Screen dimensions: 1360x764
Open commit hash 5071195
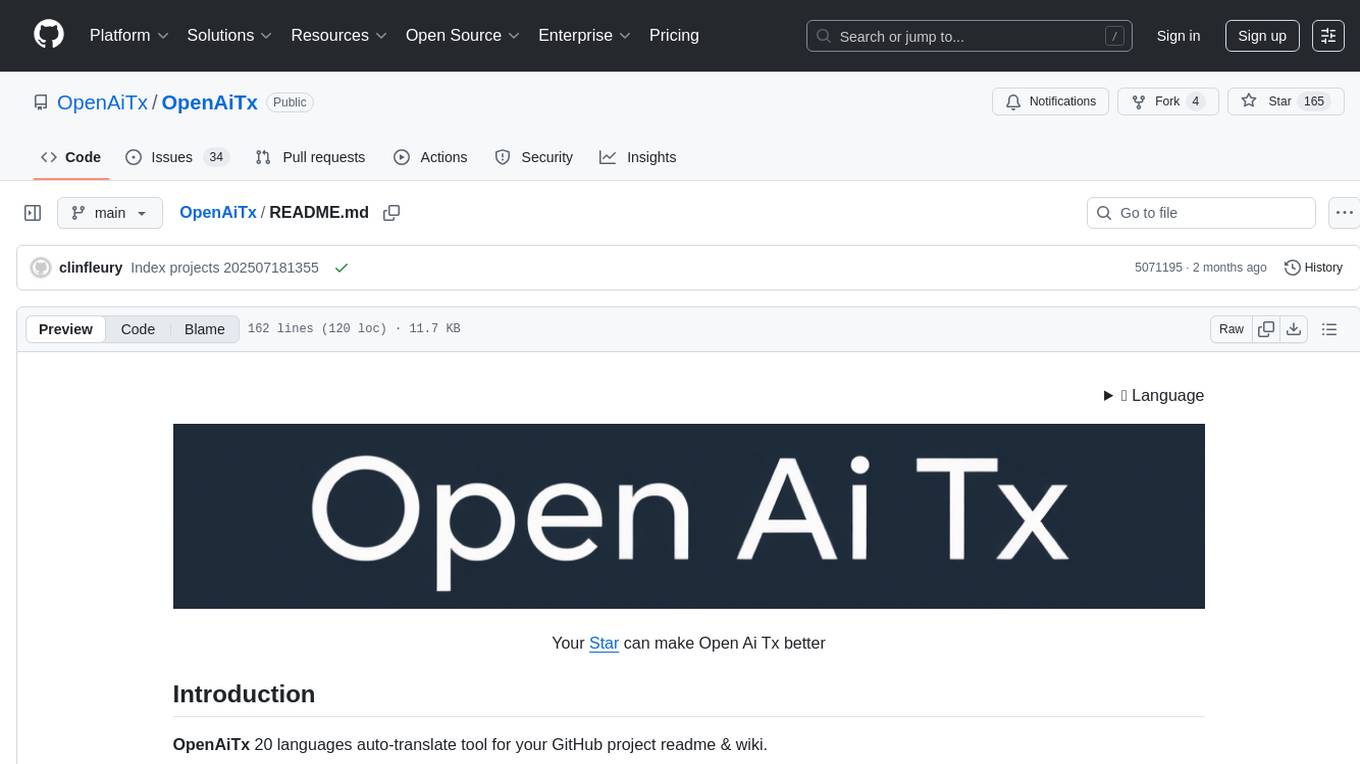point(1159,267)
